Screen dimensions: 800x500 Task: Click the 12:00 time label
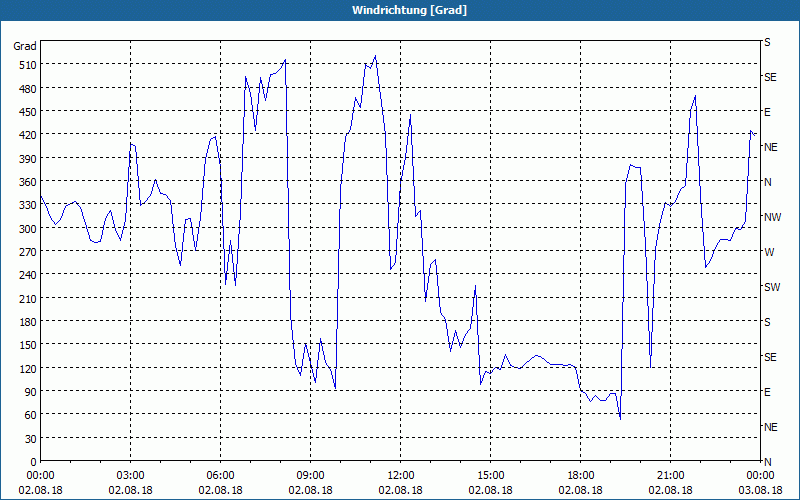coord(401,476)
